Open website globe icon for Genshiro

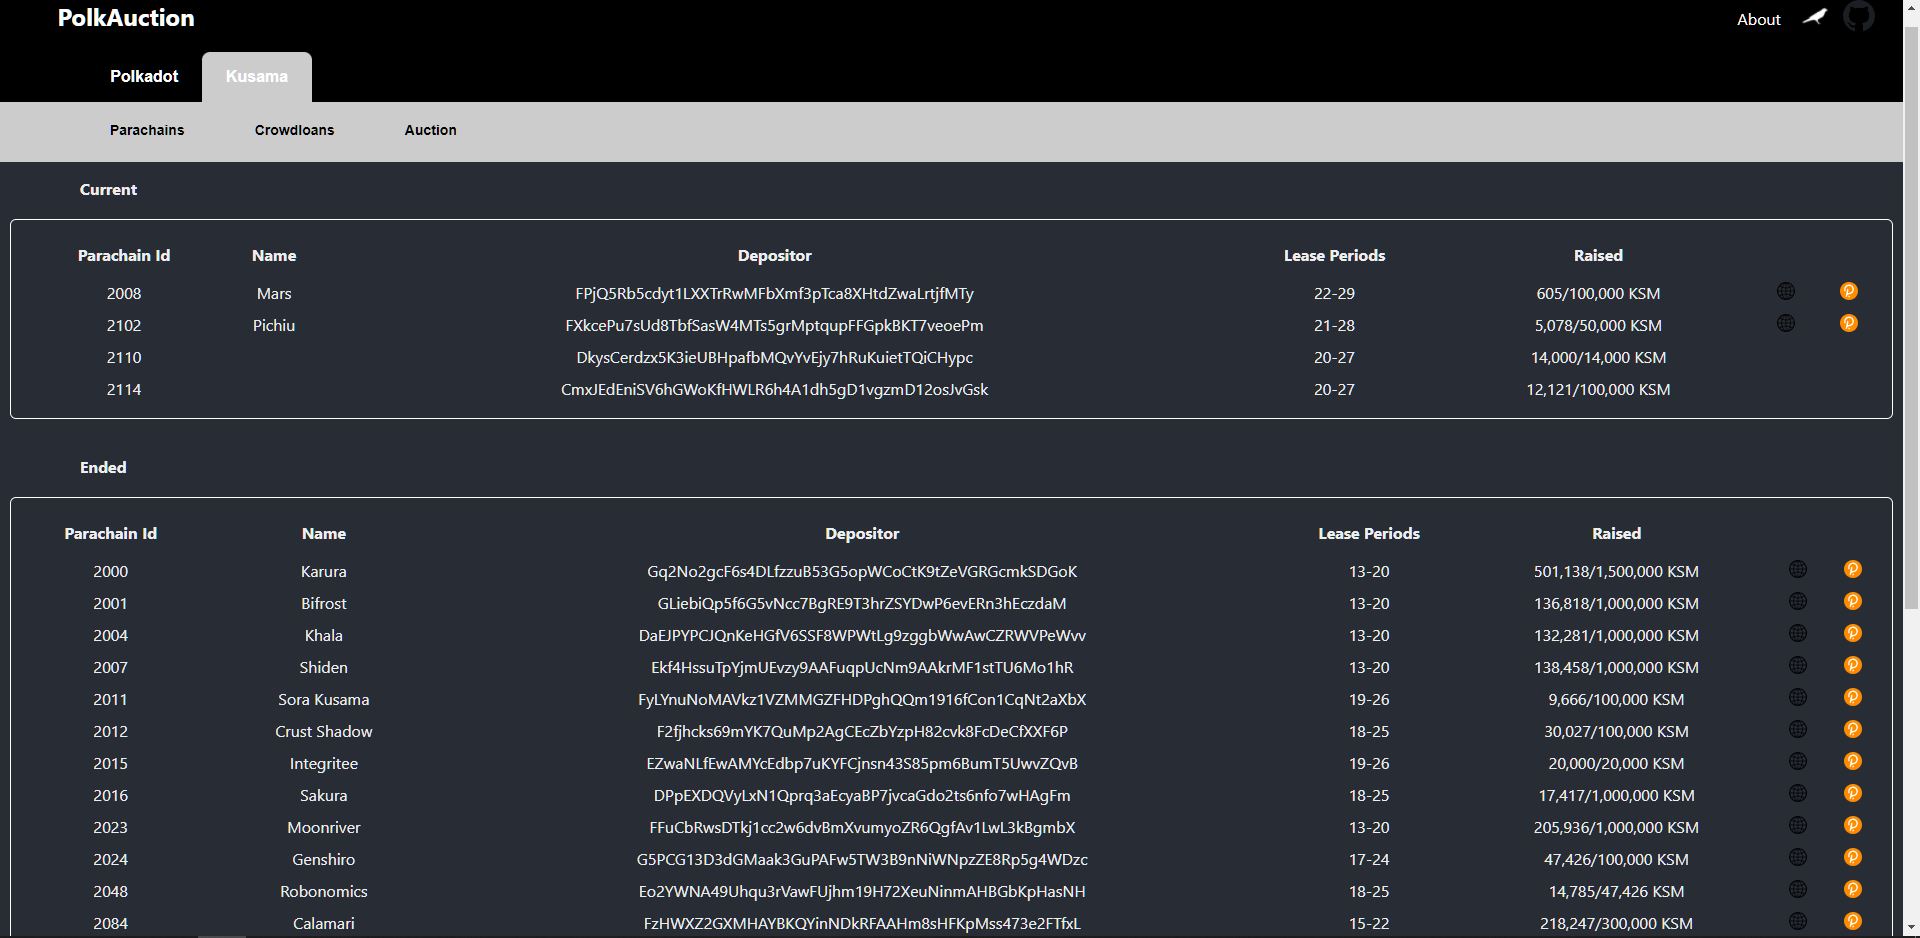click(1798, 857)
